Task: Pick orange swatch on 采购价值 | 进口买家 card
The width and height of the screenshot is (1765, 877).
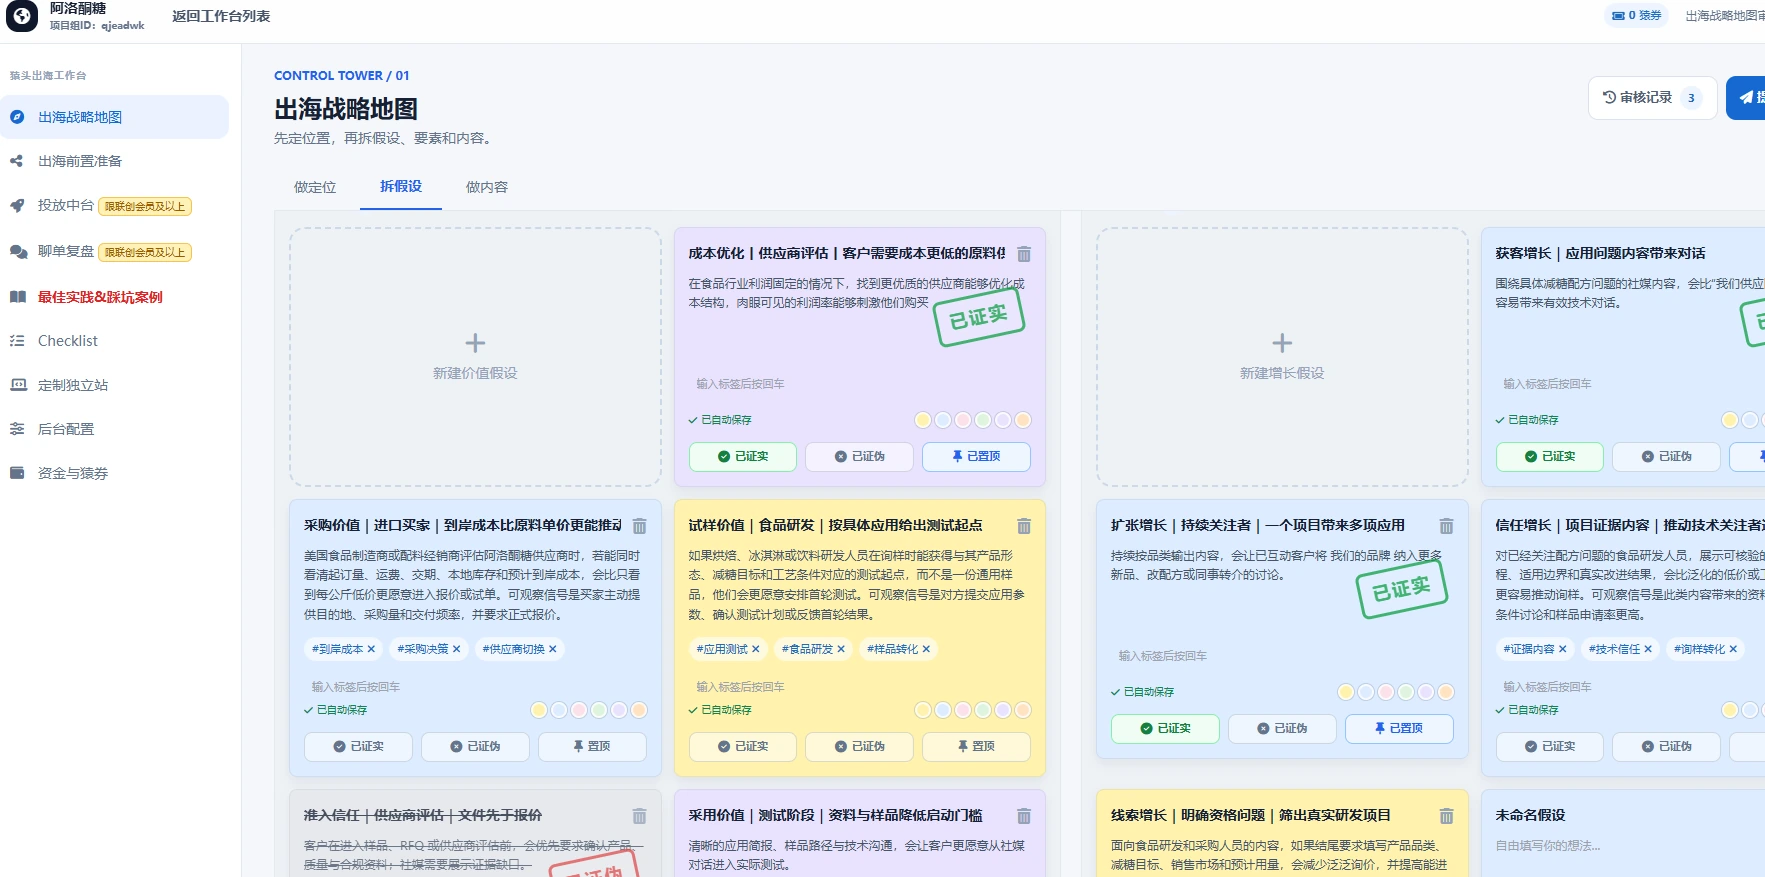Action: click(639, 710)
